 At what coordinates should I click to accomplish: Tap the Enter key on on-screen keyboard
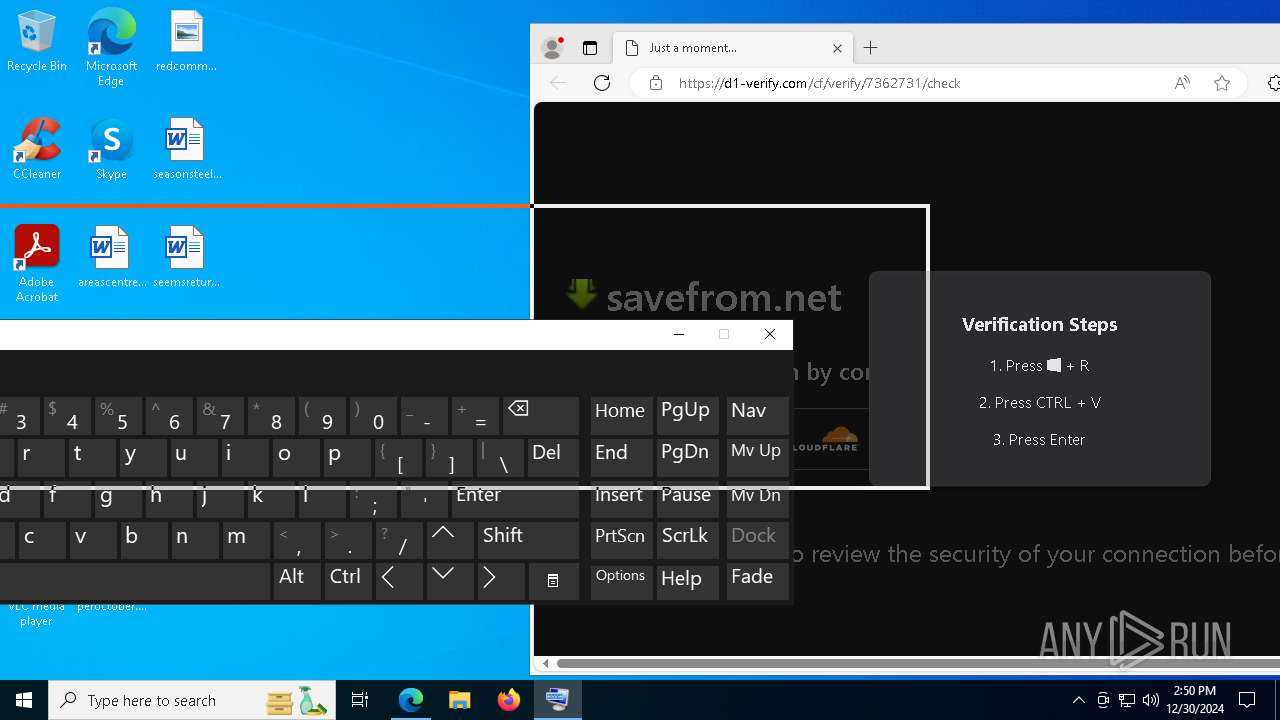(x=516, y=499)
